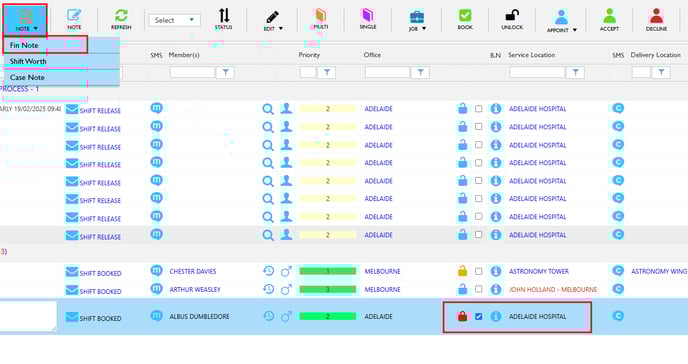Focus the Office filter text box
This screenshot has height=364, width=688.
[387, 72]
